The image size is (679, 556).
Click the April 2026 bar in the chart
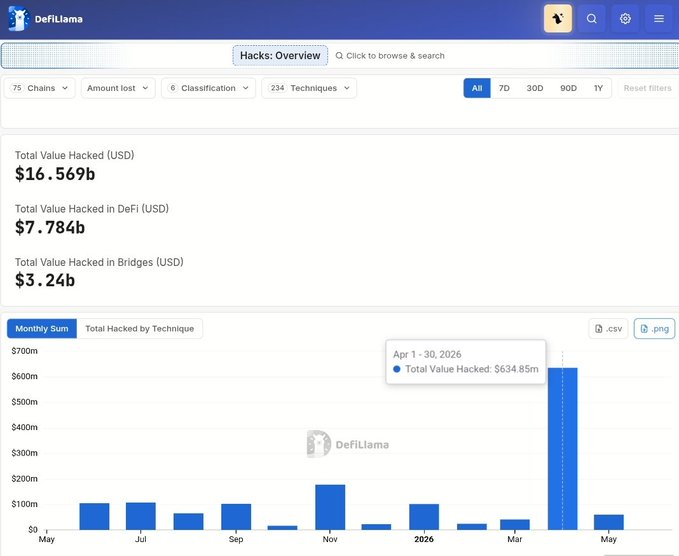563,449
